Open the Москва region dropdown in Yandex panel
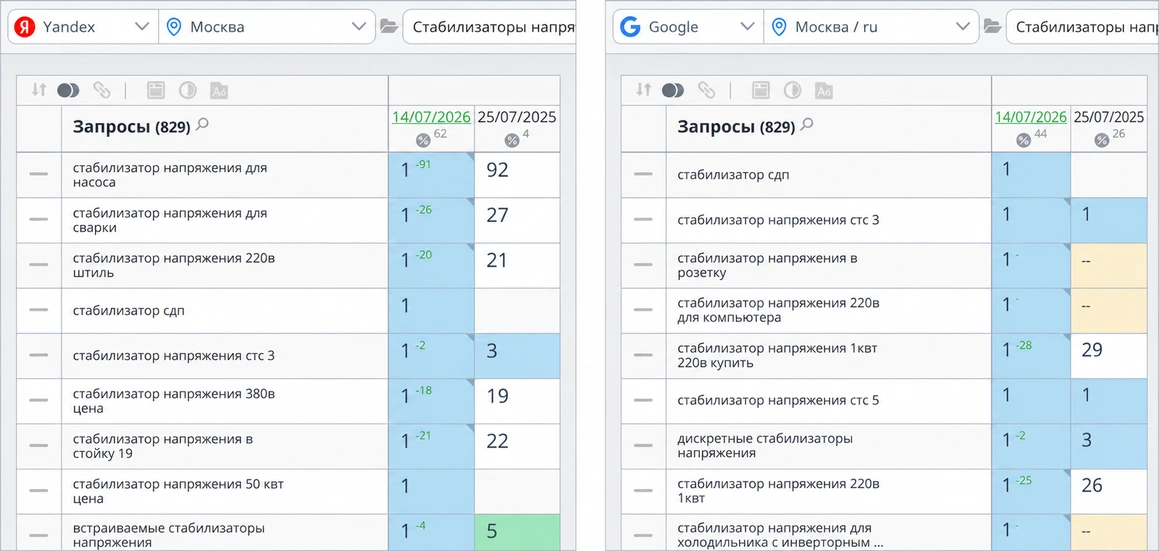The height and width of the screenshot is (551, 1159). pos(267,27)
